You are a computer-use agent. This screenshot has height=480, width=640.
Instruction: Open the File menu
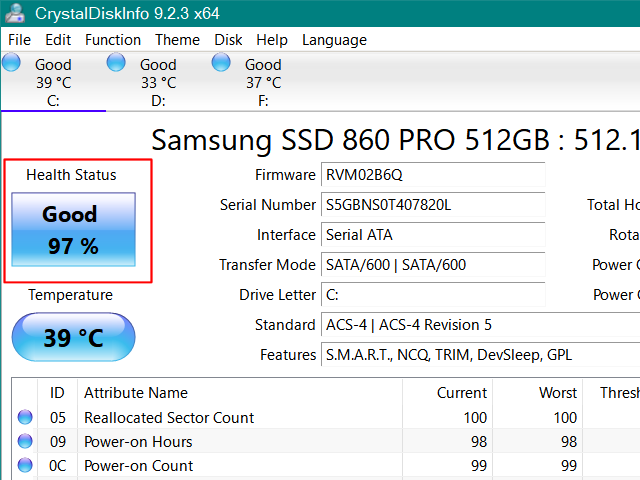19,40
